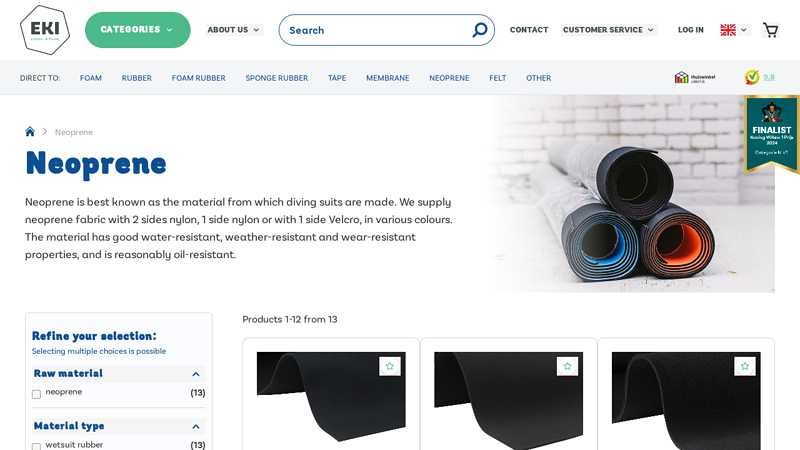Favorite the third product with the star icon
The image size is (800, 450).
(x=745, y=366)
